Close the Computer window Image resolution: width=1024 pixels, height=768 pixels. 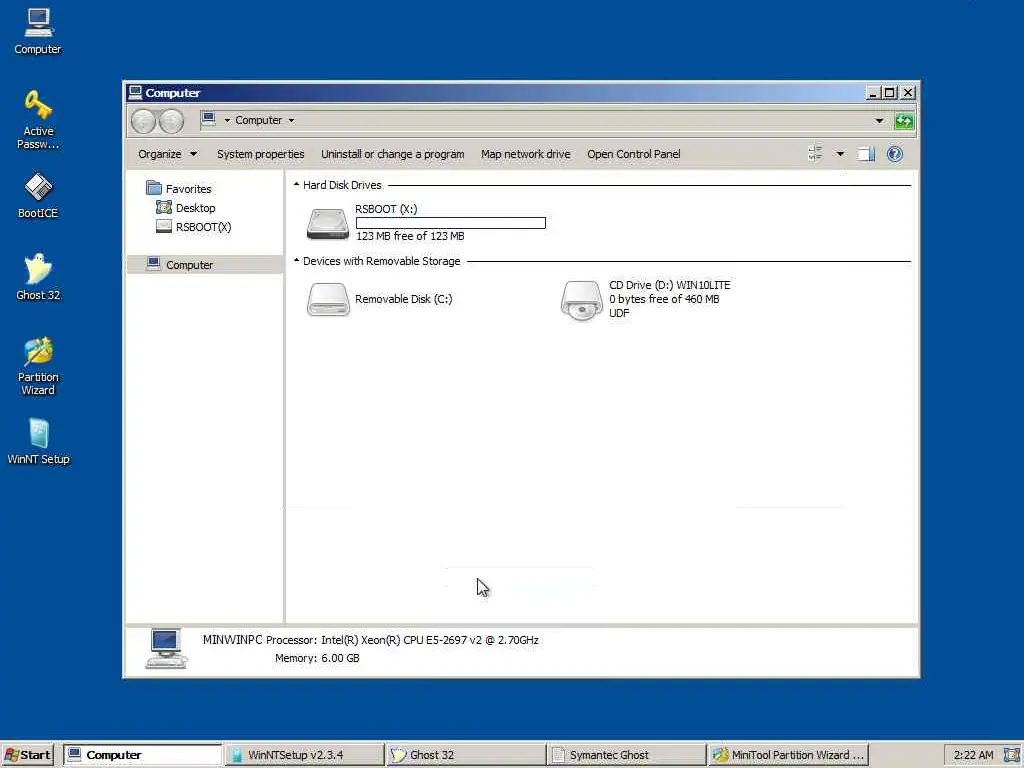pos(908,93)
